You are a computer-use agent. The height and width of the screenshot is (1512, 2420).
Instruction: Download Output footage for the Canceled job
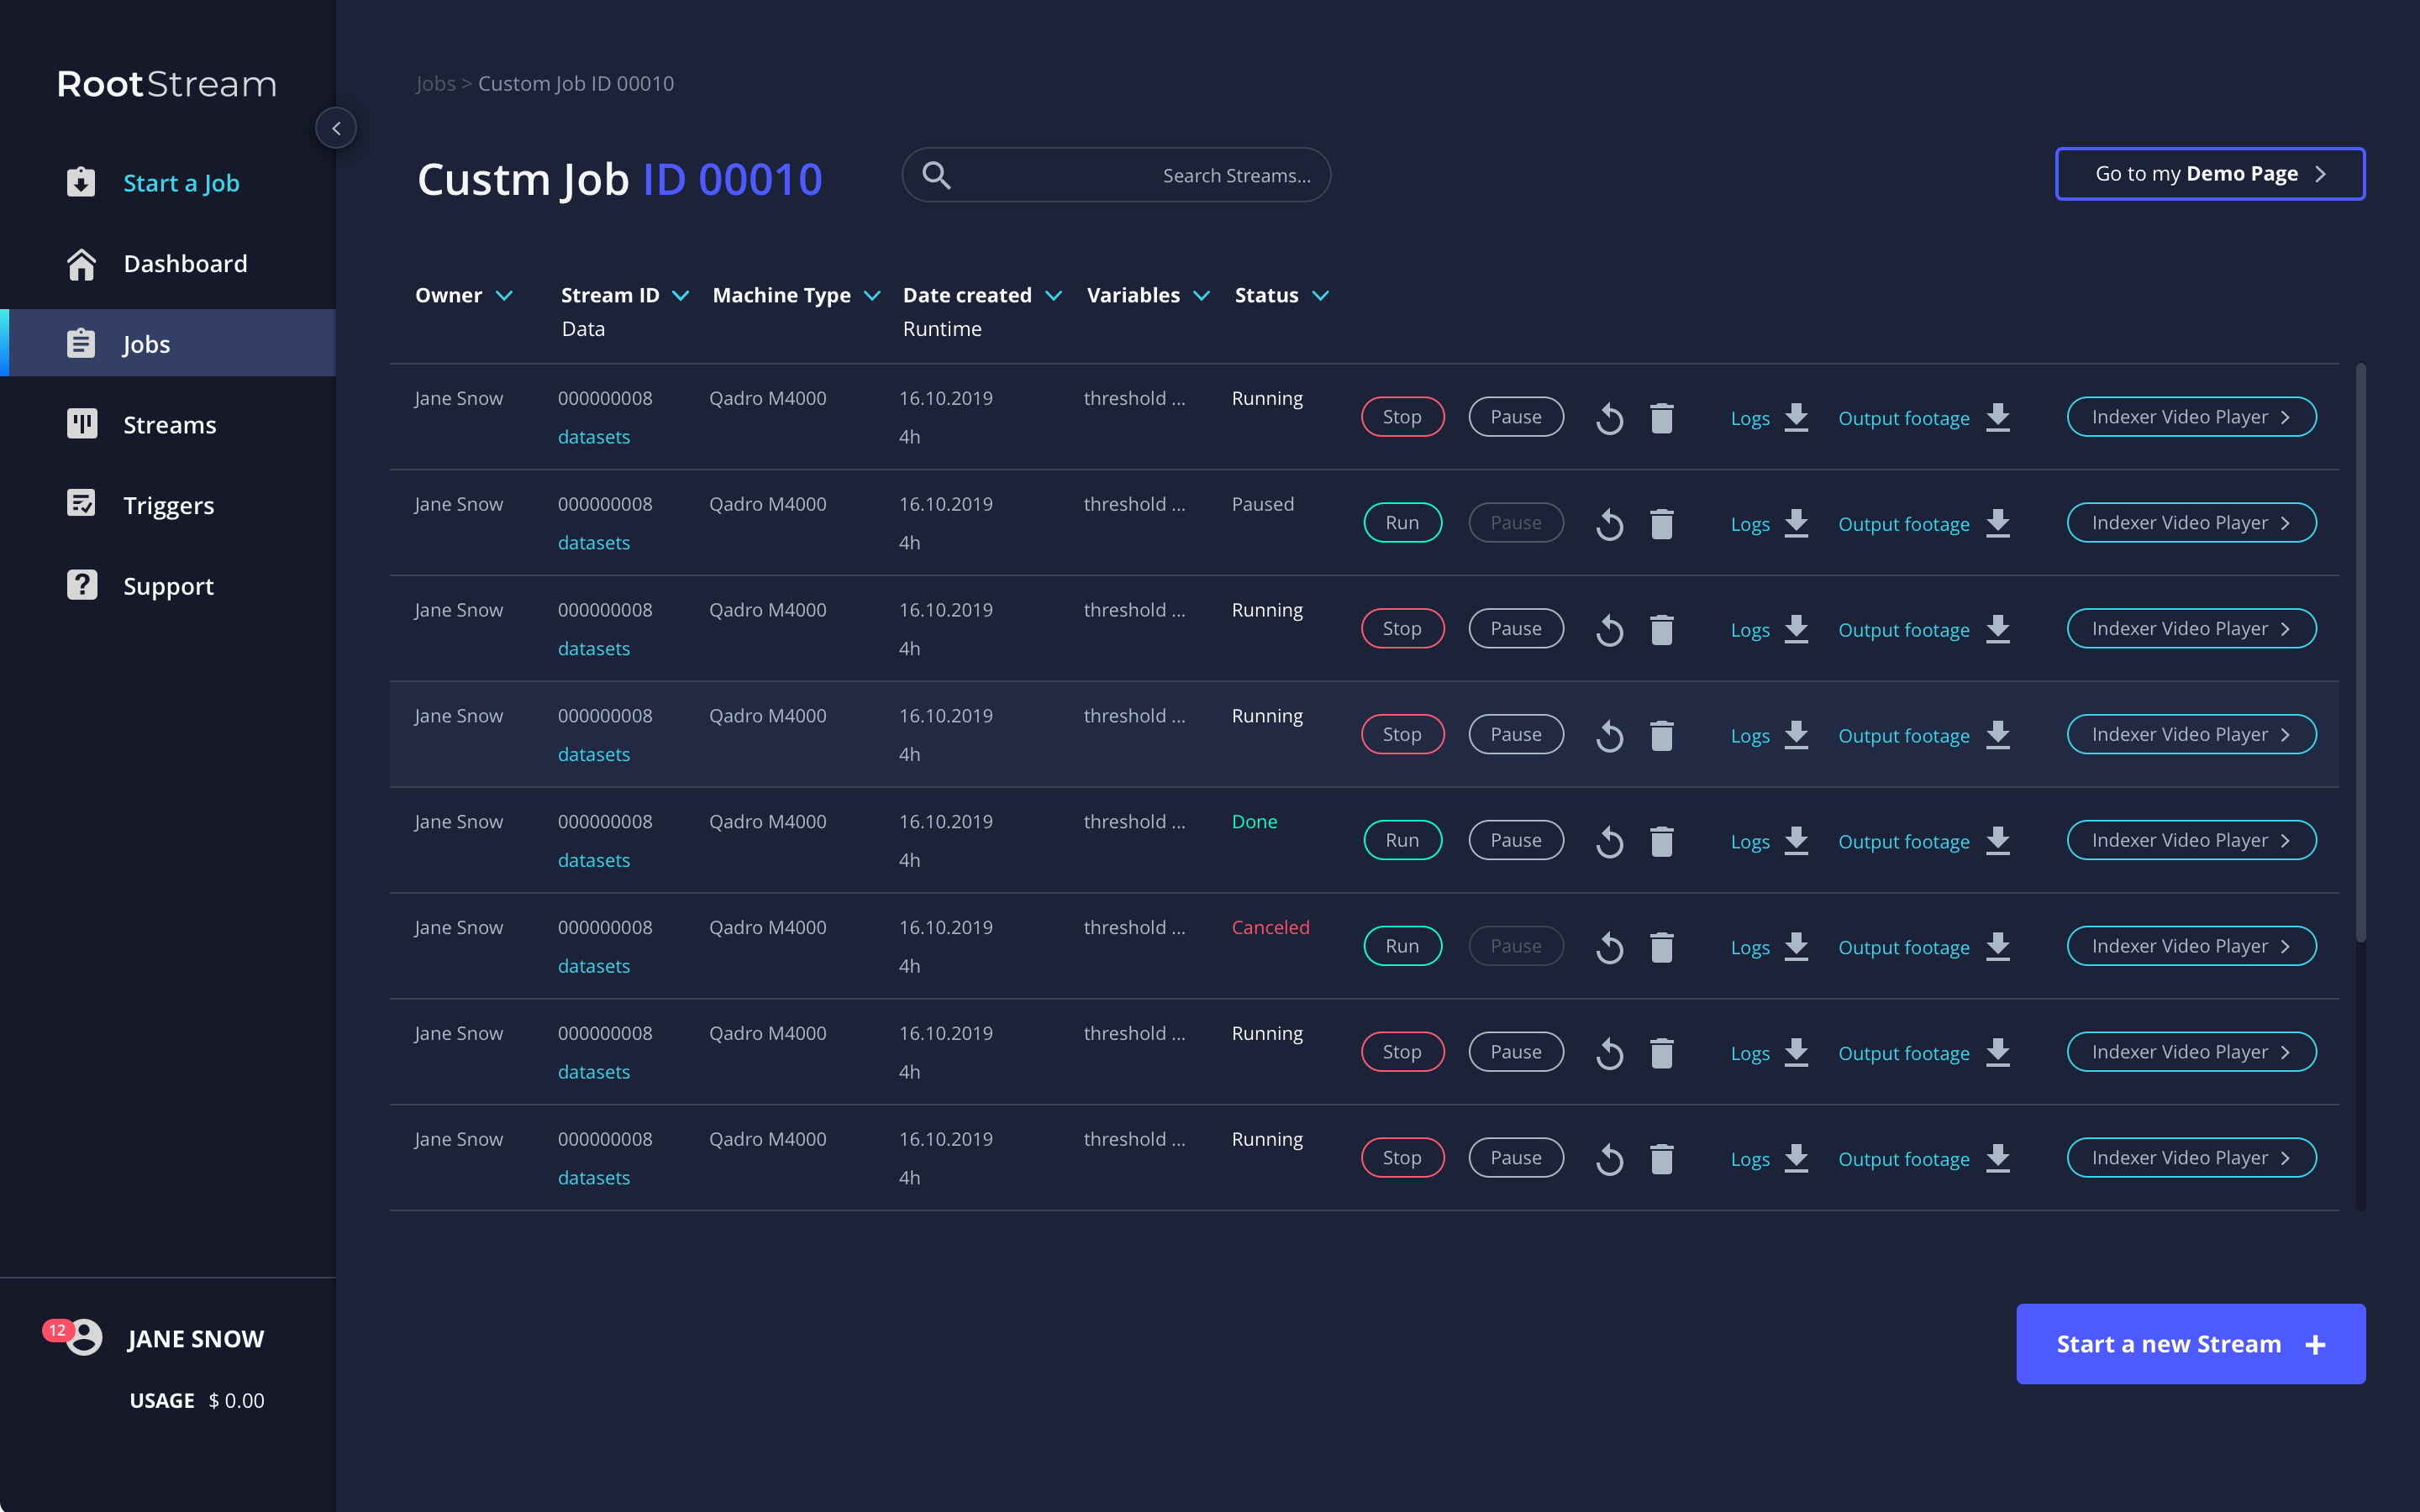coord(1998,947)
